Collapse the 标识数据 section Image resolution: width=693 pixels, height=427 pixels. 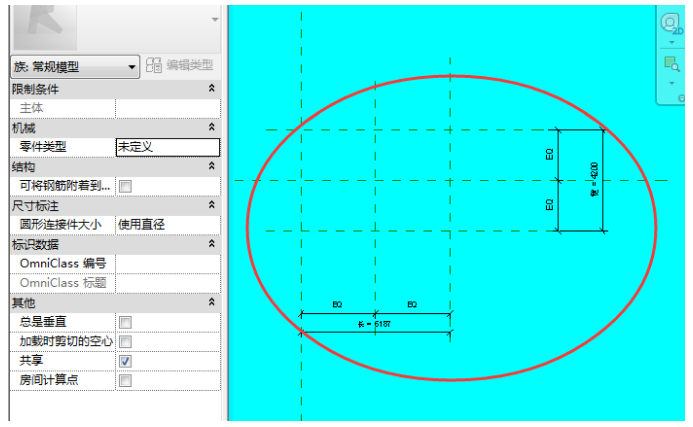pyautogui.click(x=211, y=244)
